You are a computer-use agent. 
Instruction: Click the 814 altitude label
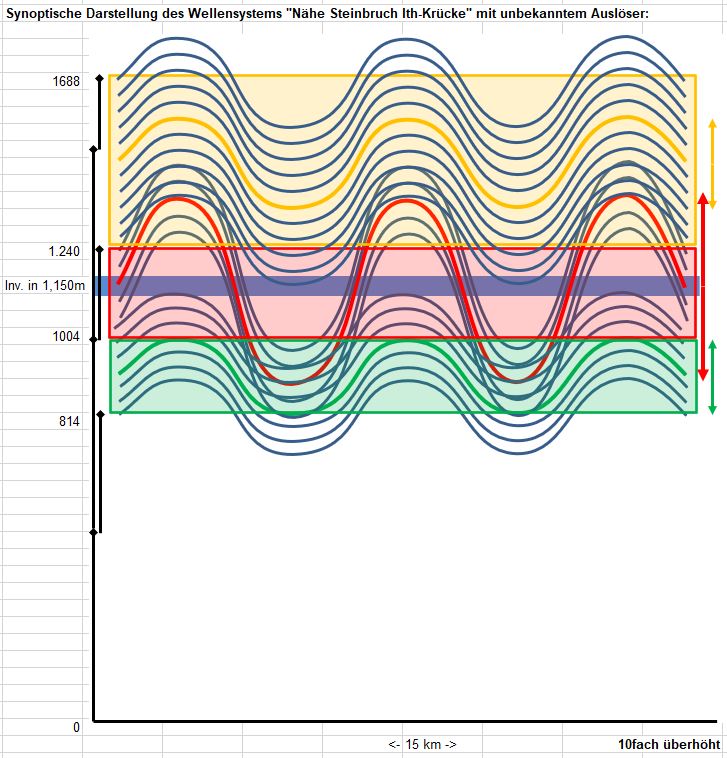tap(67, 422)
